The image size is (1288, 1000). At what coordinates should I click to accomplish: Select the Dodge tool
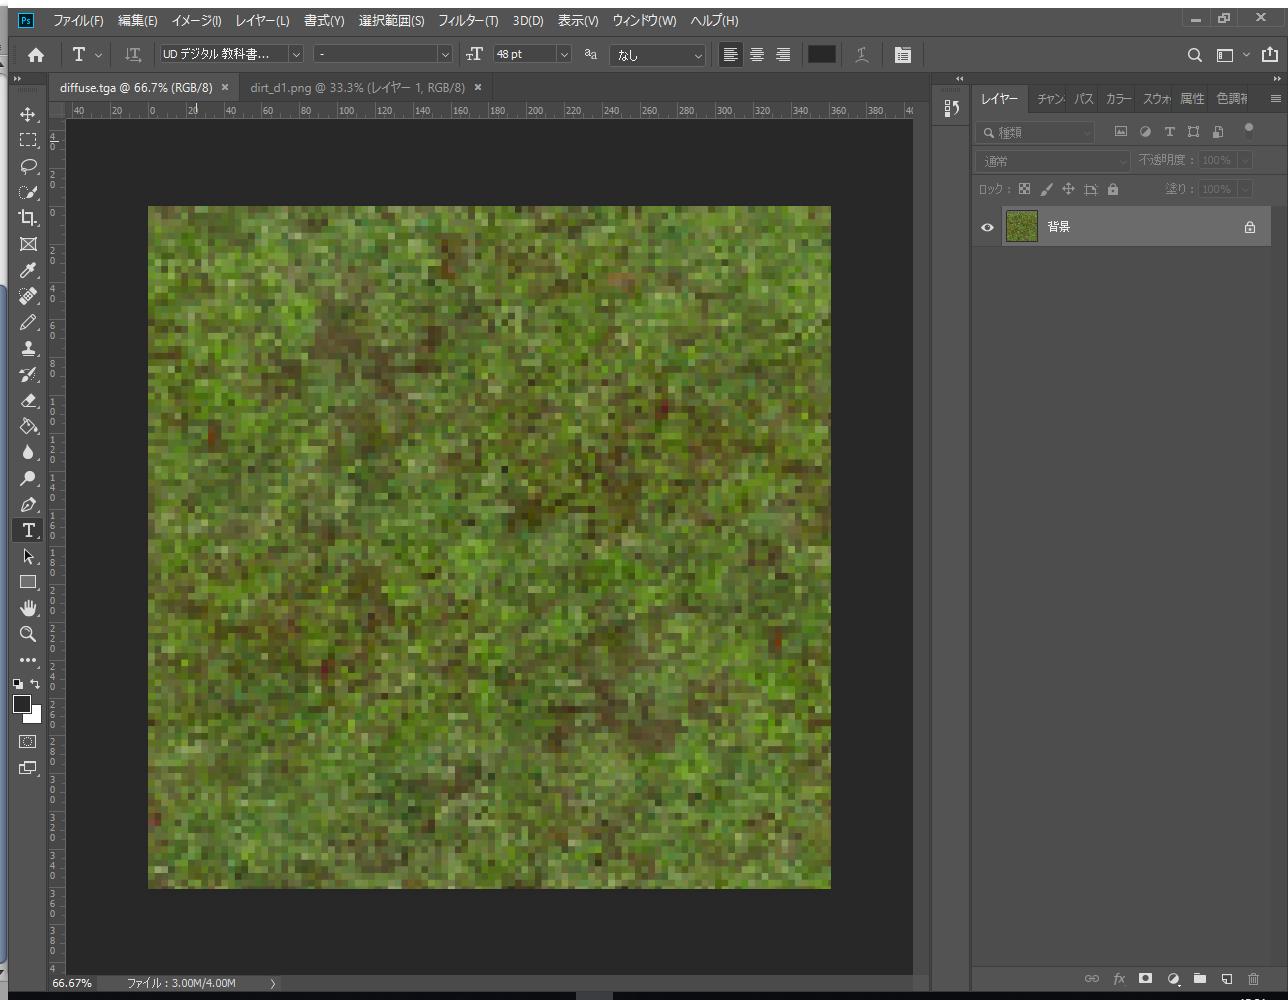click(x=28, y=478)
